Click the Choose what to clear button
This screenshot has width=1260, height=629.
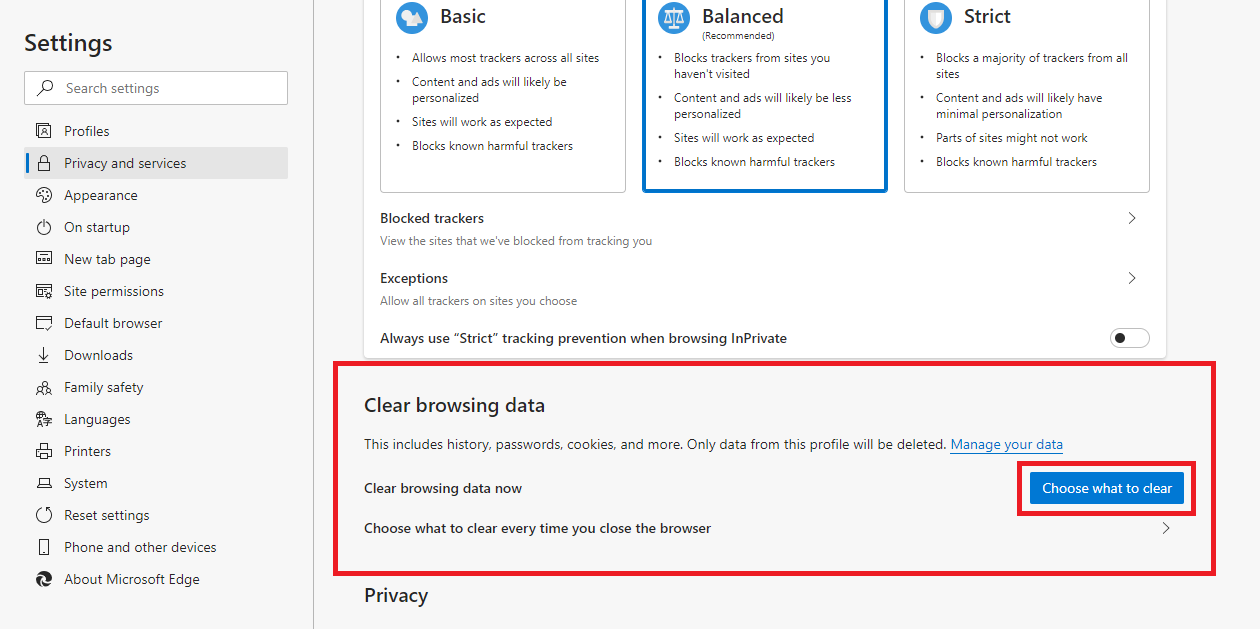coord(1107,488)
